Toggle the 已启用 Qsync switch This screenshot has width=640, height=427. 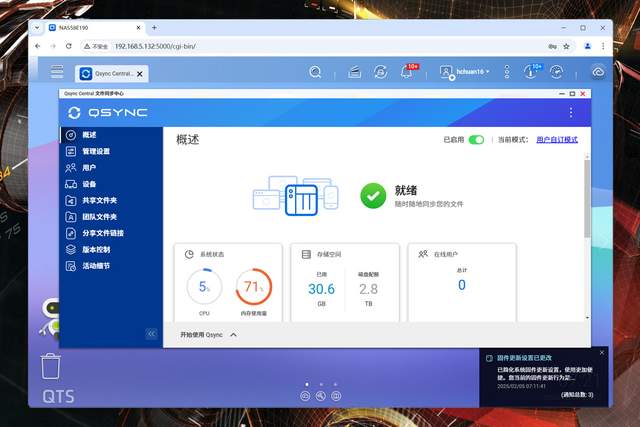[x=476, y=140]
